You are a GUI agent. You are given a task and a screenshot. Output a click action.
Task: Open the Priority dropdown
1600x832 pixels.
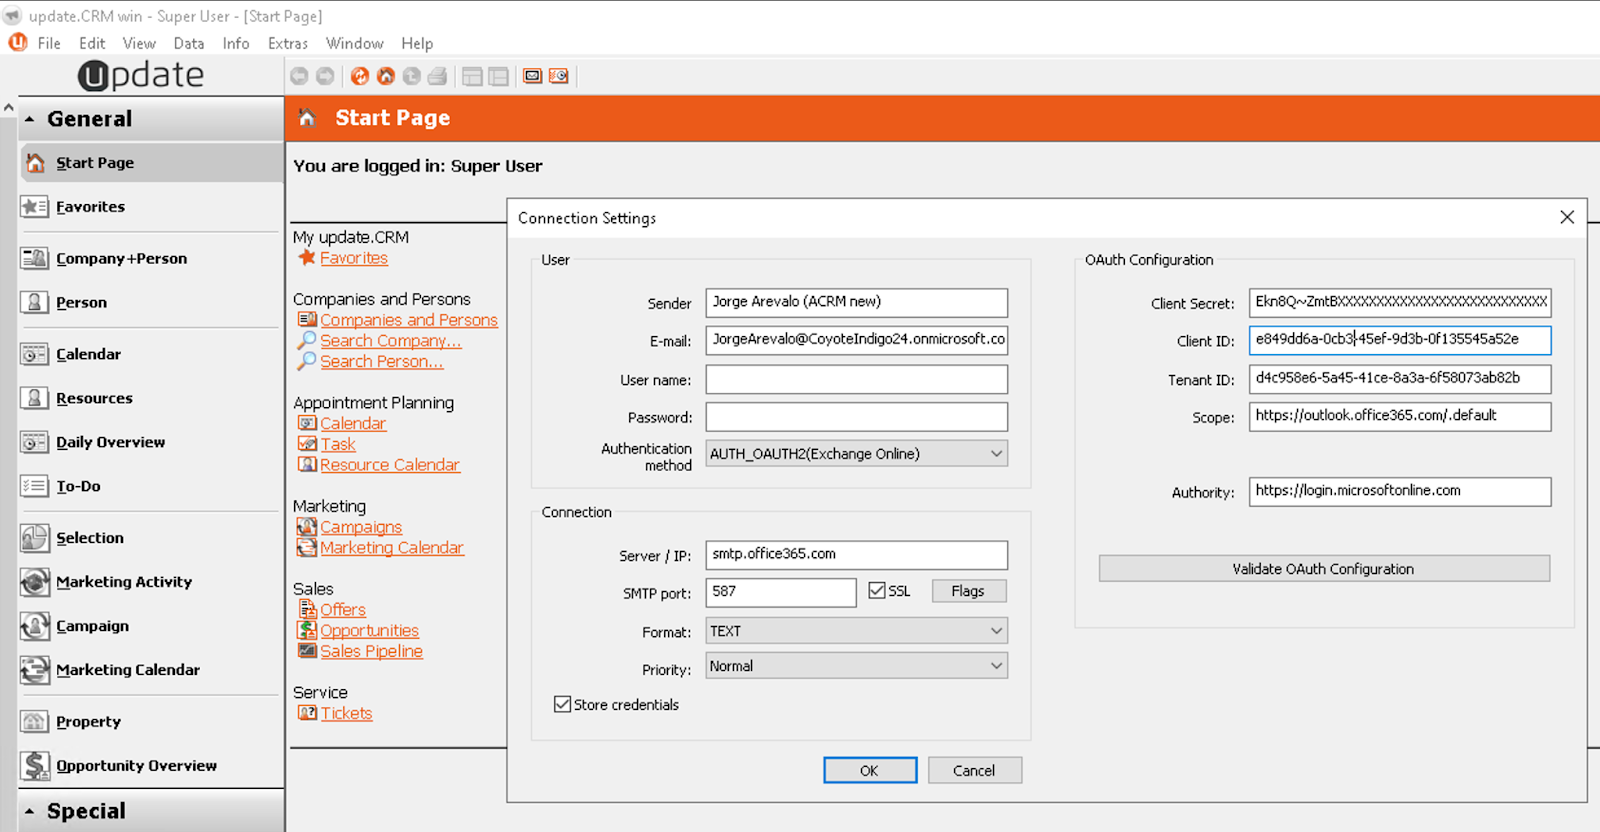coord(857,666)
